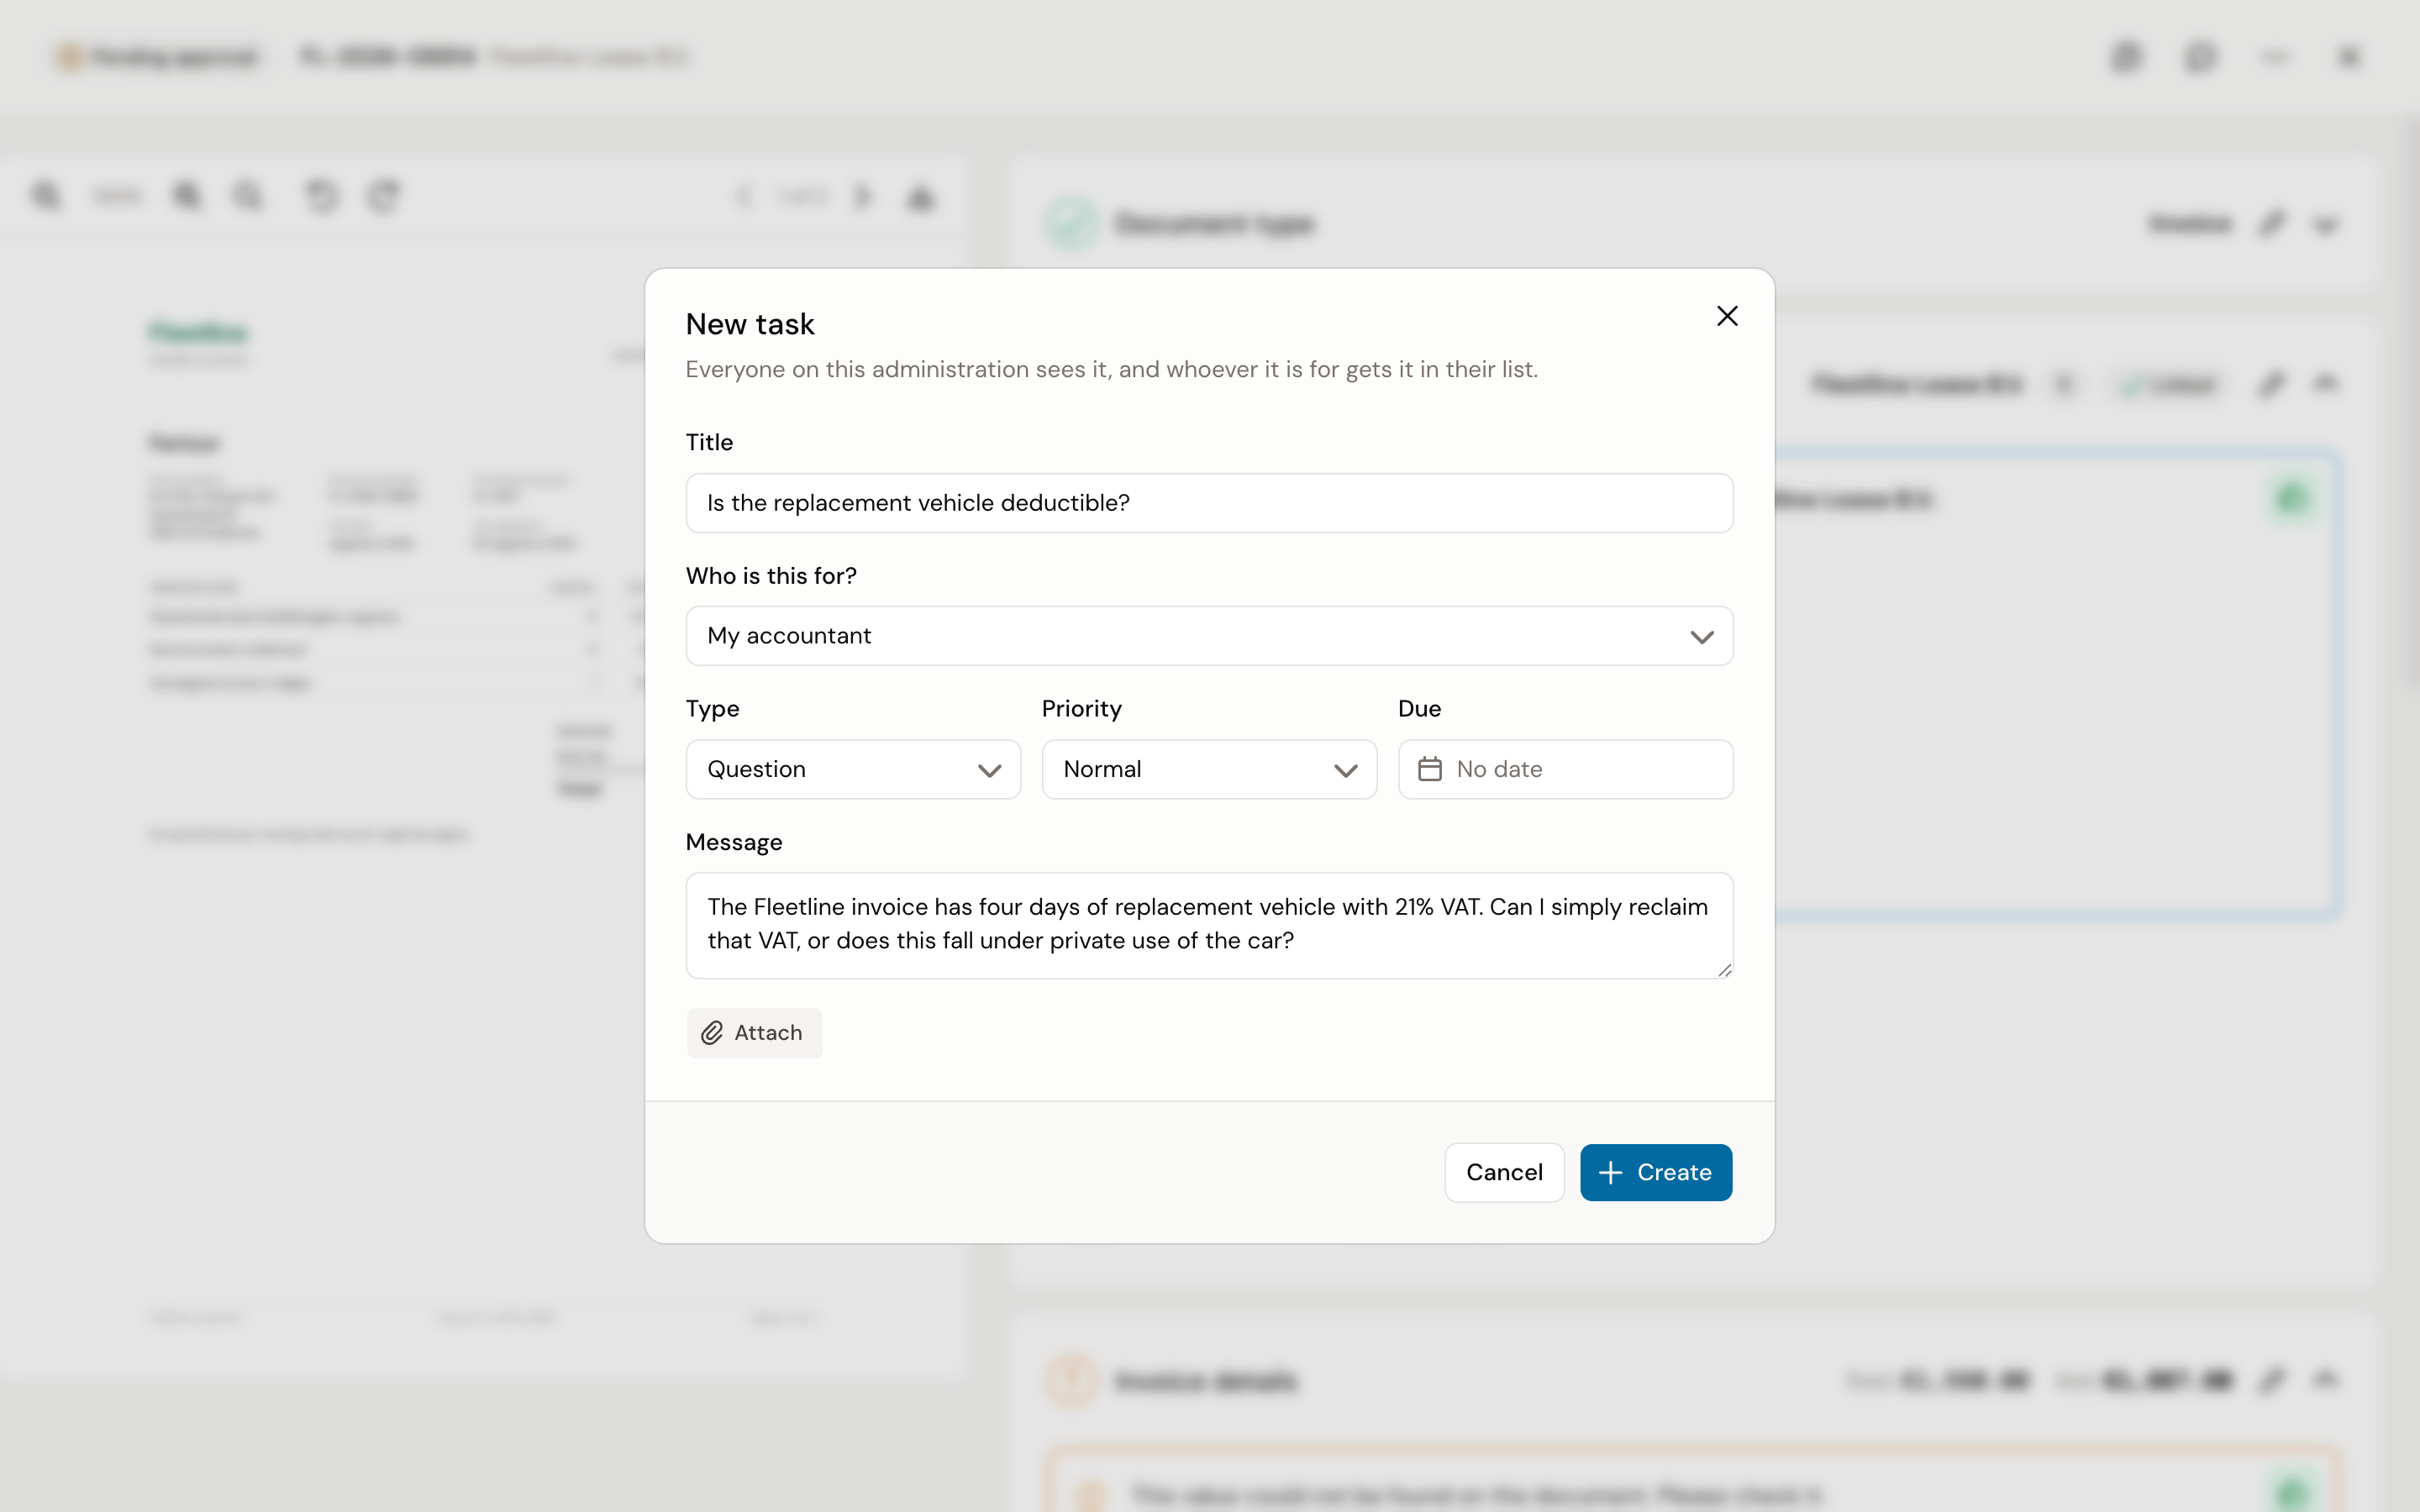Screen dimensions: 2420x1512
Task: Open the Priority dropdown showing Normal
Action: coord(1209,769)
